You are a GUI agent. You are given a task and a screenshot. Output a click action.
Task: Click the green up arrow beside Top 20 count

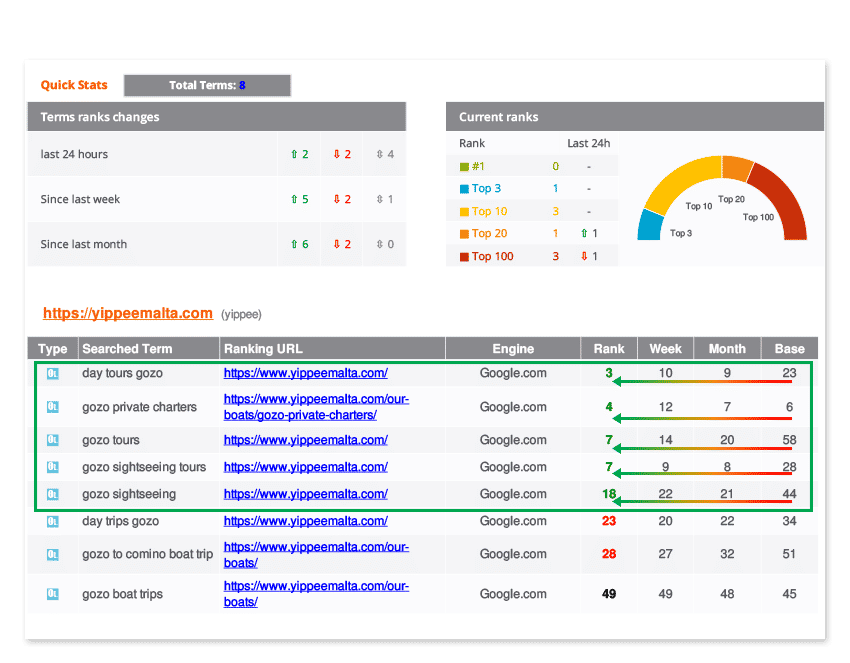tap(584, 234)
